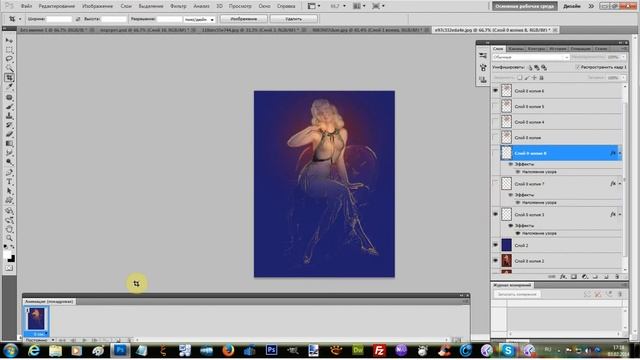The image size is (640, 360).
Task: Select animation frame 1 thumbnail
Action: [36, 319]
